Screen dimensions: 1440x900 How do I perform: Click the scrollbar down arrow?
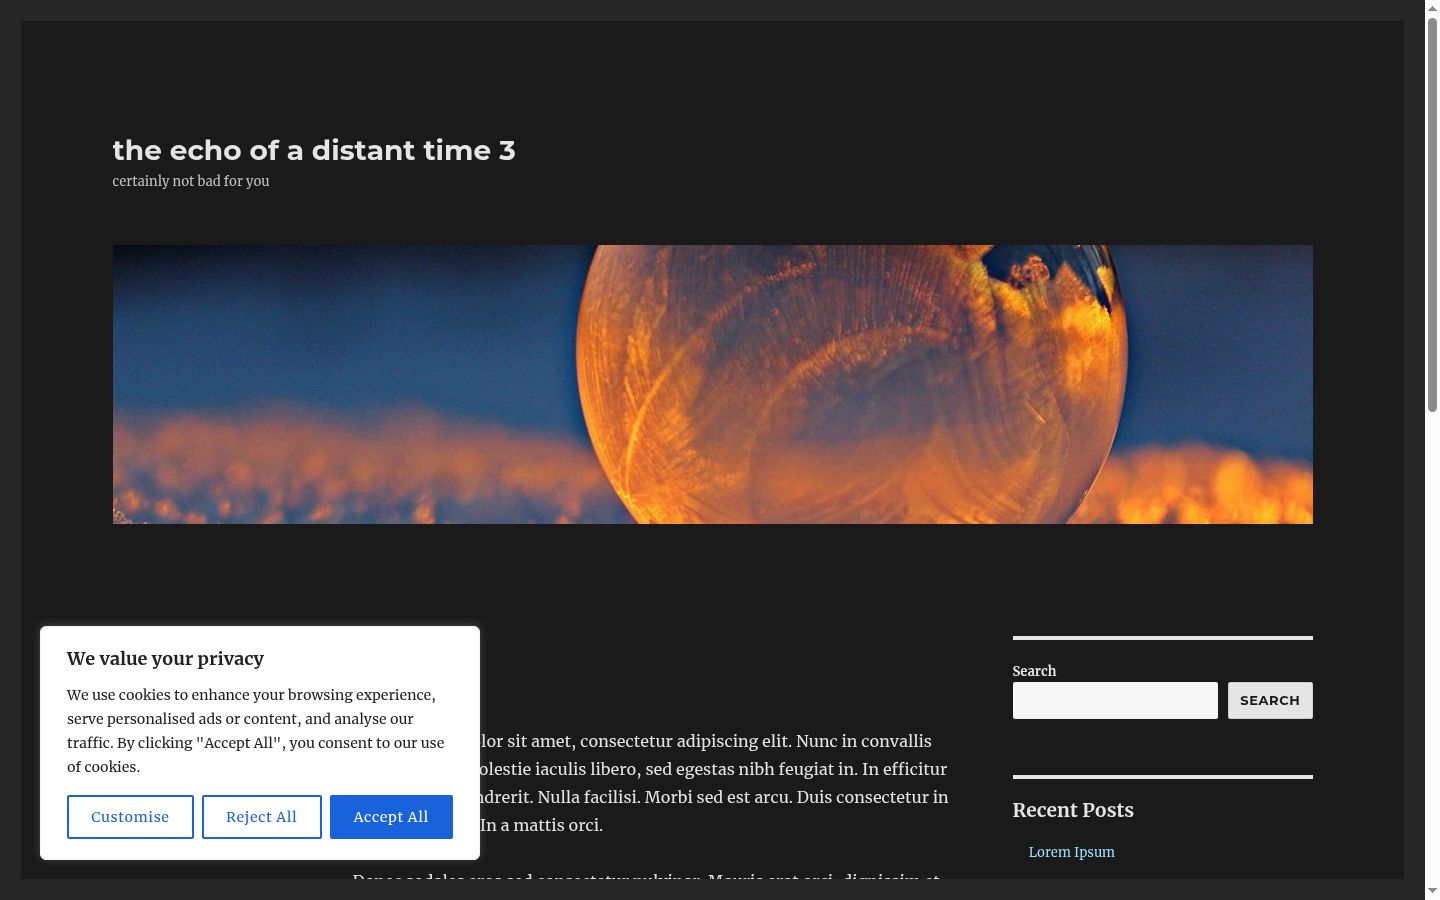click(x=1432, y=891)
